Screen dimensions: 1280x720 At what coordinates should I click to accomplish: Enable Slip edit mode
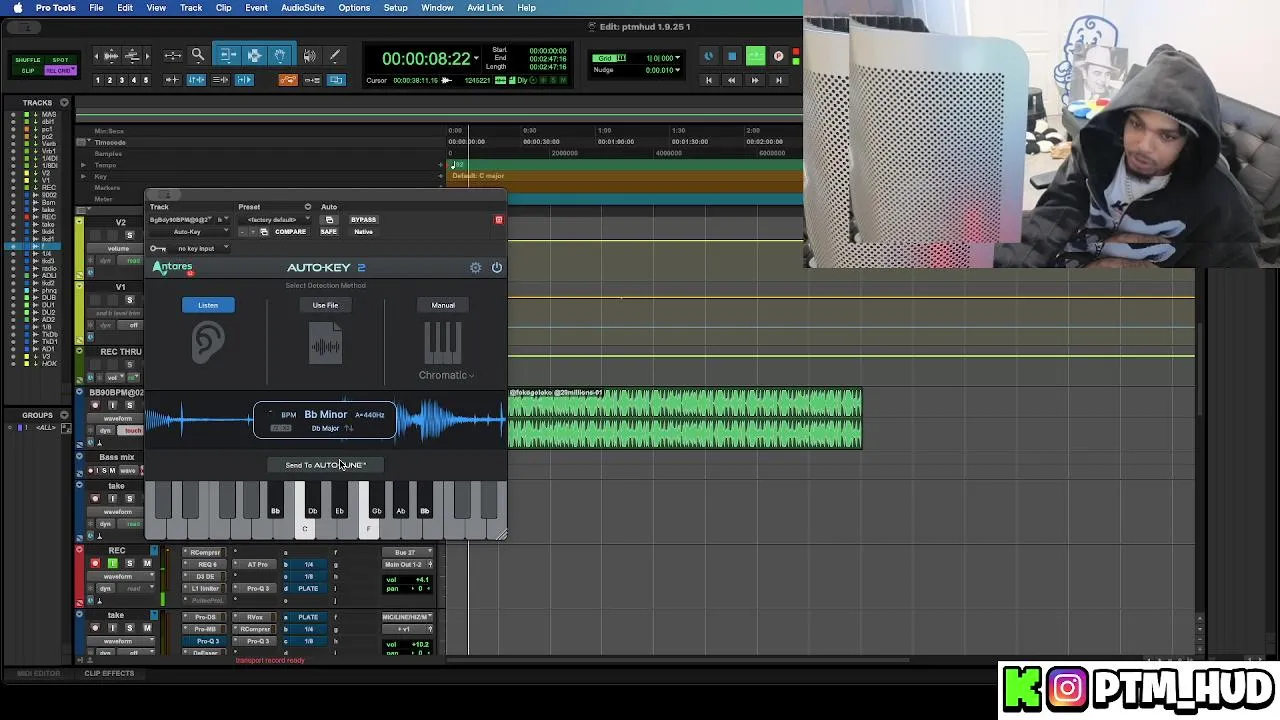(28, 71)
